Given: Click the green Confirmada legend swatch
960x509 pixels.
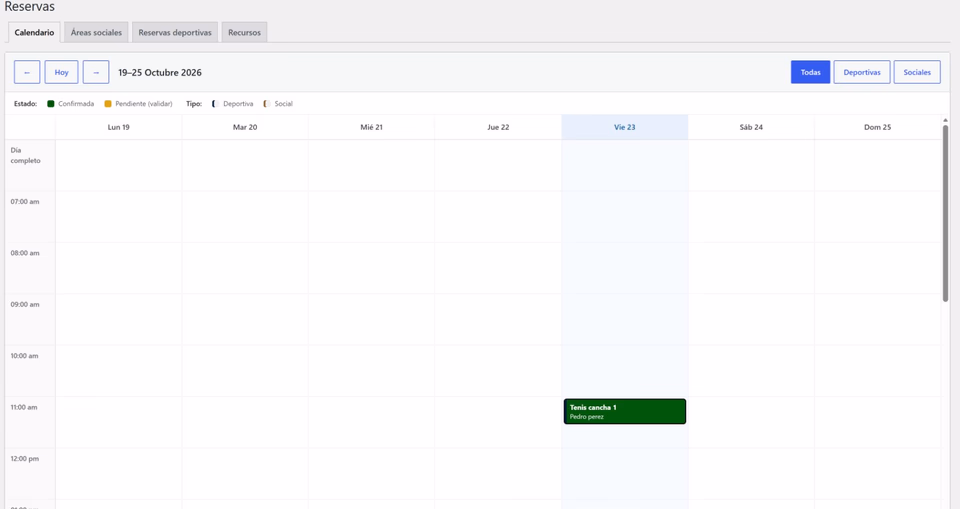Looking at the screenshot, I should click(51, 104).
